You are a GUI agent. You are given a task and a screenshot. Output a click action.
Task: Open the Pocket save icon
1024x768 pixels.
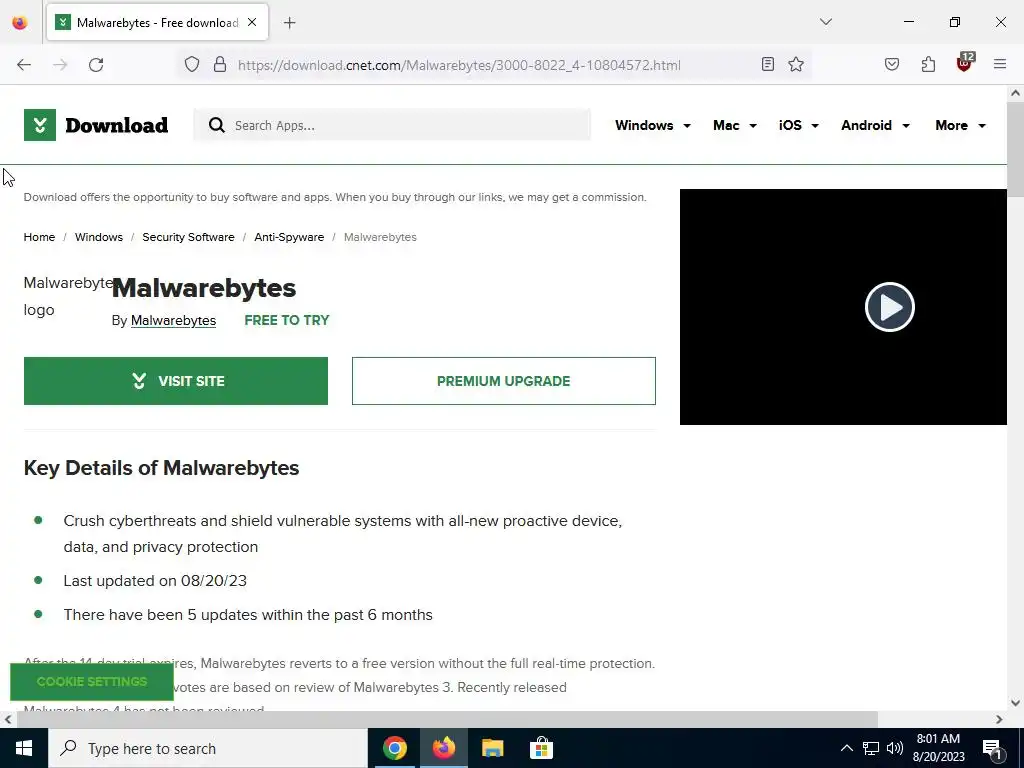point(892,64)
